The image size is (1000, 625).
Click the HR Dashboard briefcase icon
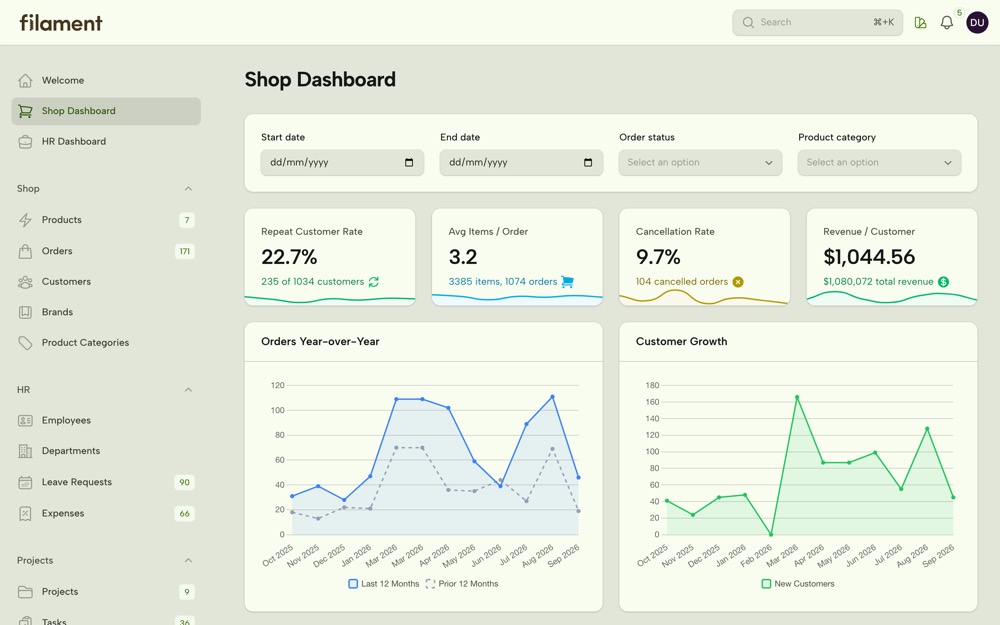click(x=25, y=142)
